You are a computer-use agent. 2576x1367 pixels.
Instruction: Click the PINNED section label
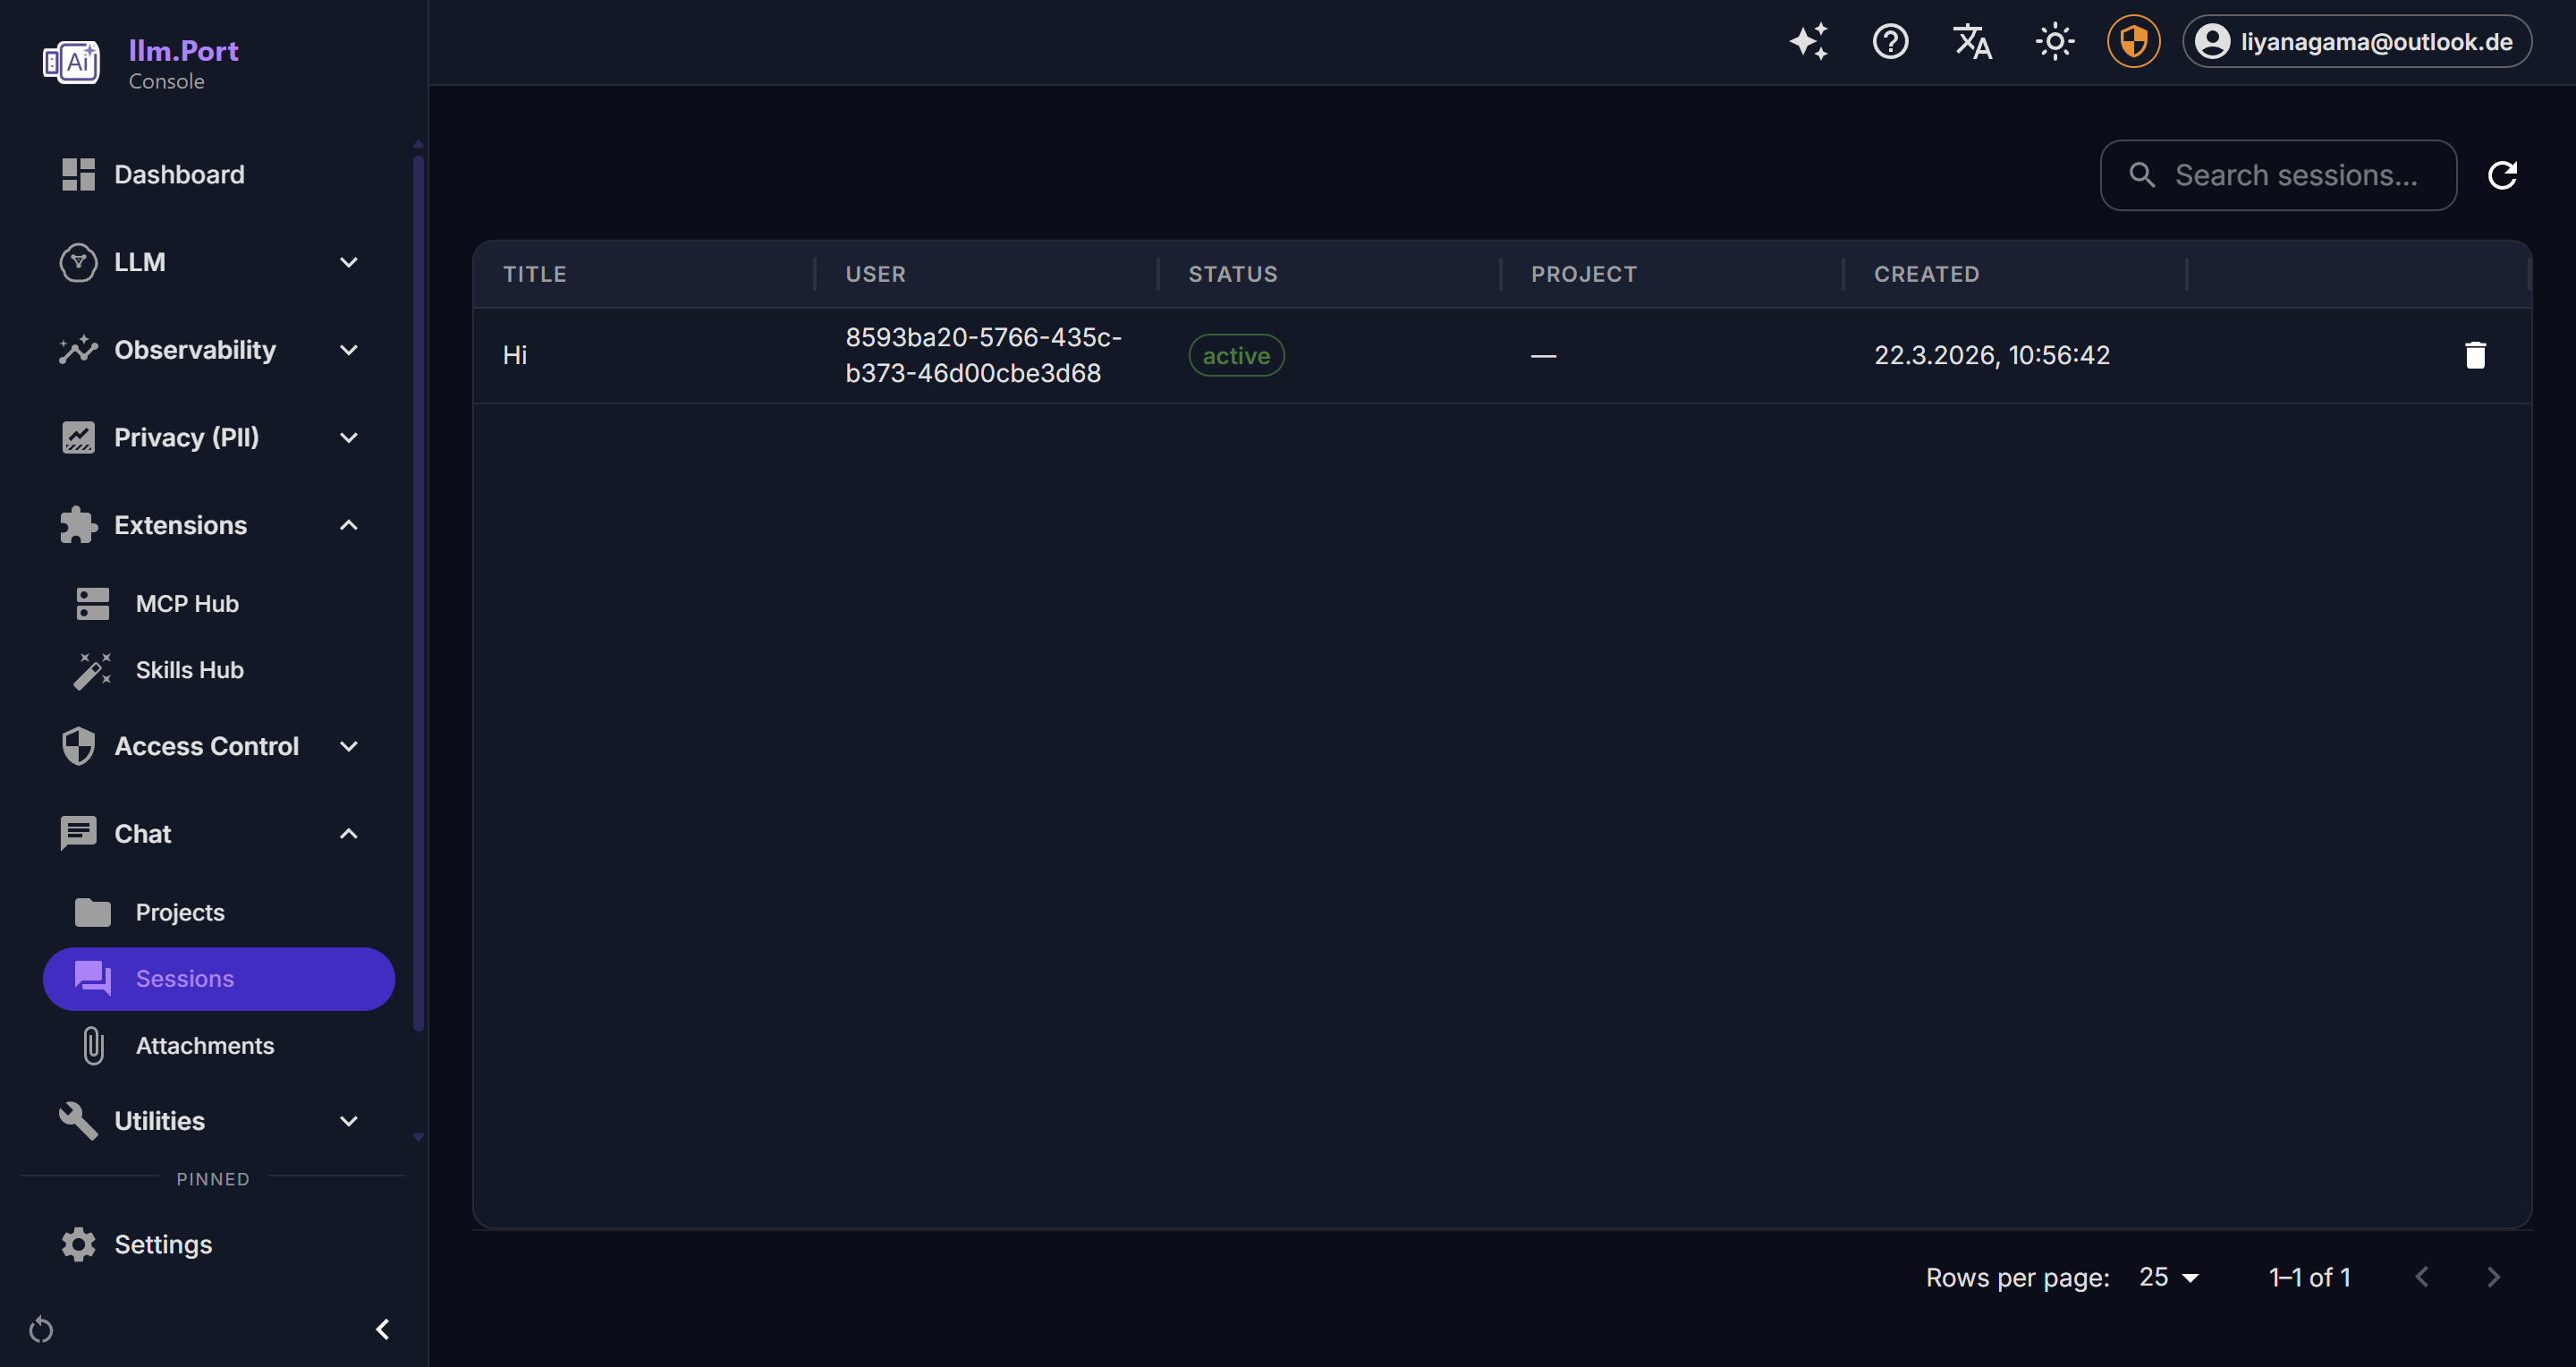pyautogui.click(x=213, y=1179)
